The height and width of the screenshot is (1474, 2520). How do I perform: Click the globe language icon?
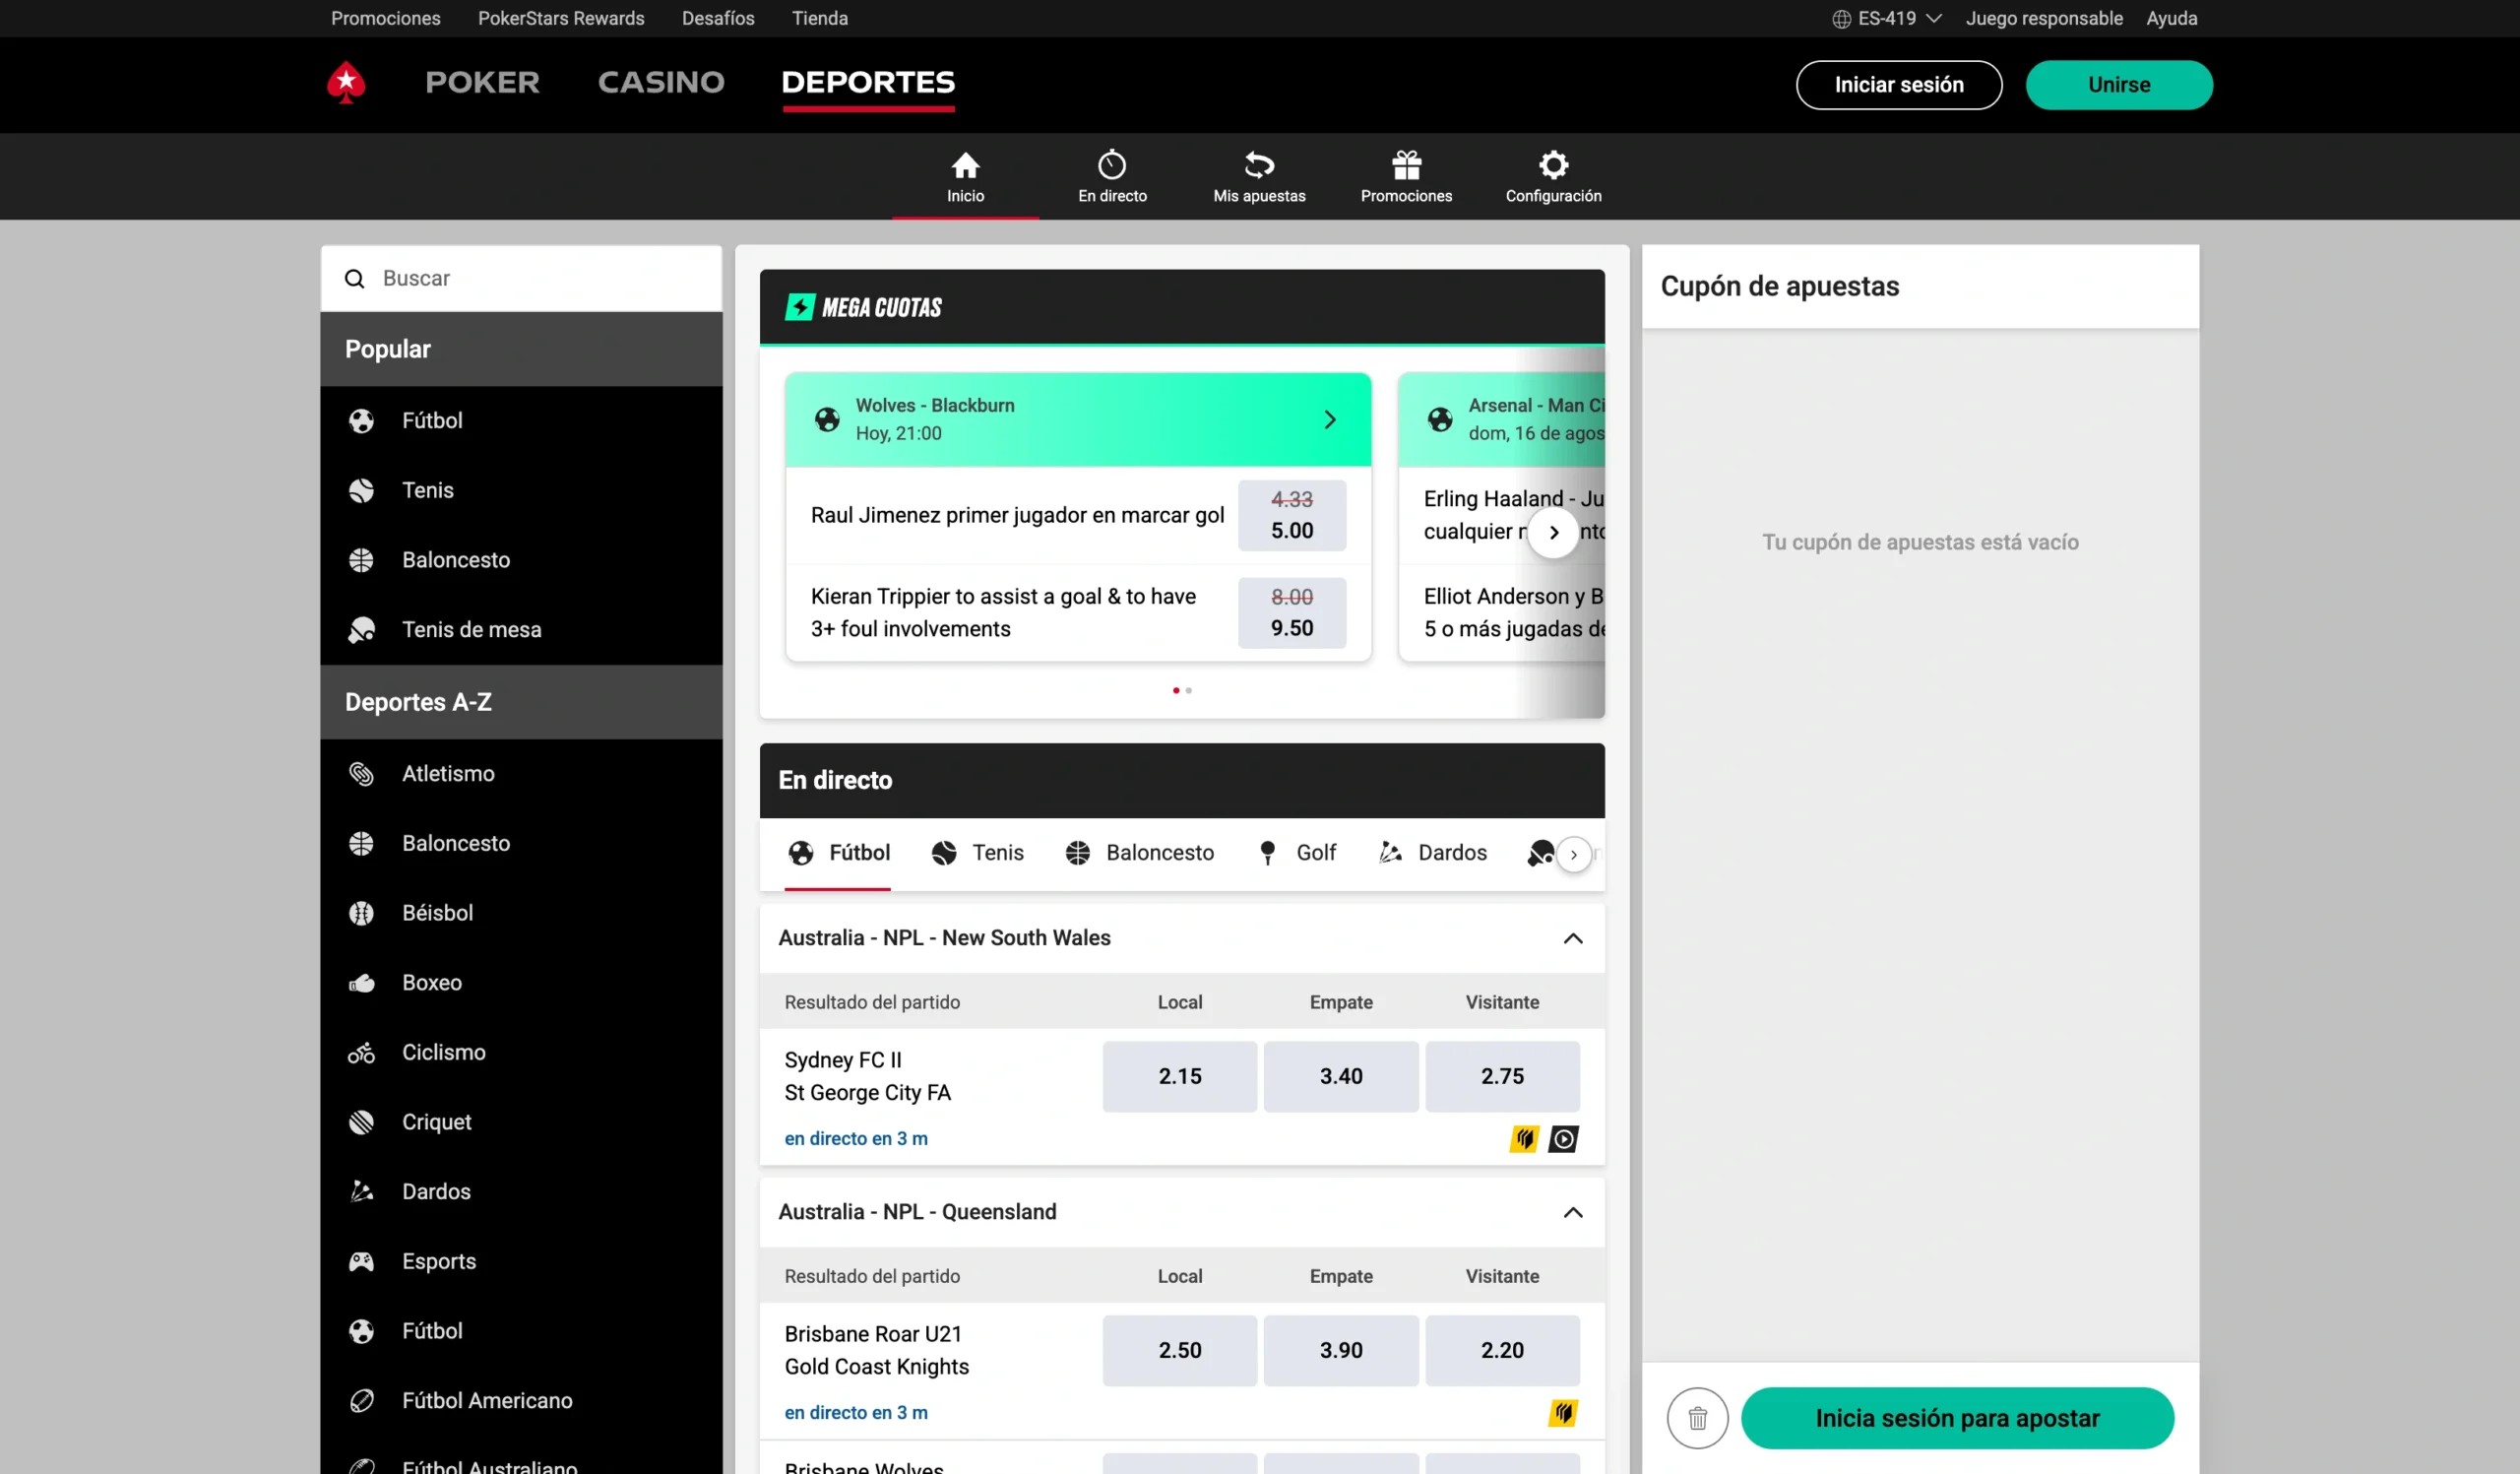click(1841, 19)
